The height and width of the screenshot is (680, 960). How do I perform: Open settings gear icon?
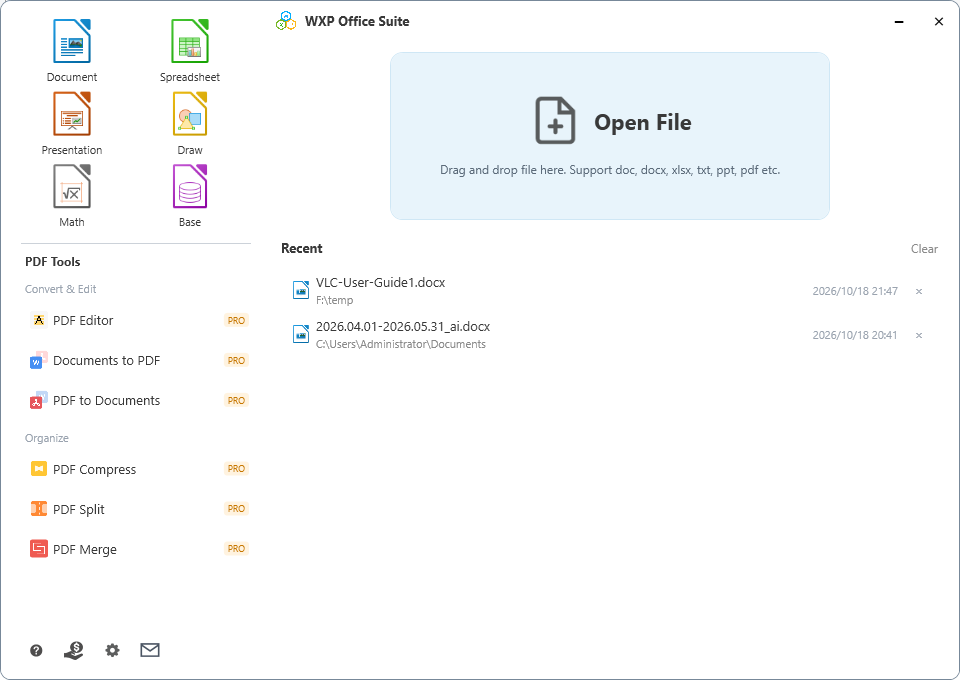coord(112,650)
